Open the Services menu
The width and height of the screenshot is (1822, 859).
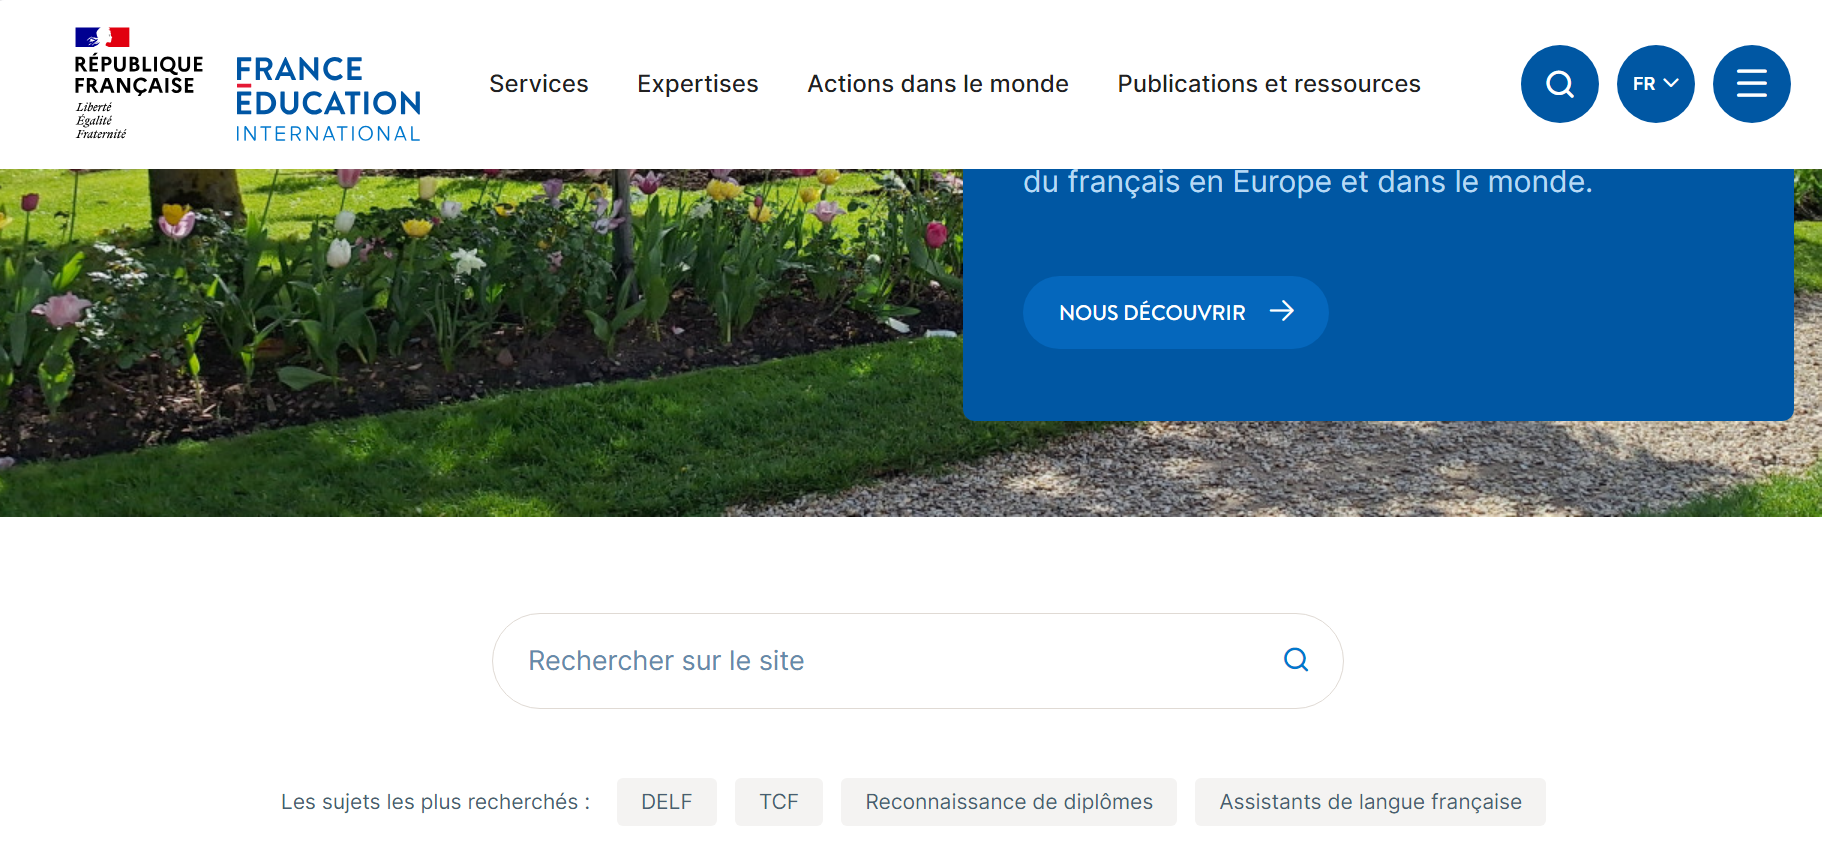(x=539, y=84)
